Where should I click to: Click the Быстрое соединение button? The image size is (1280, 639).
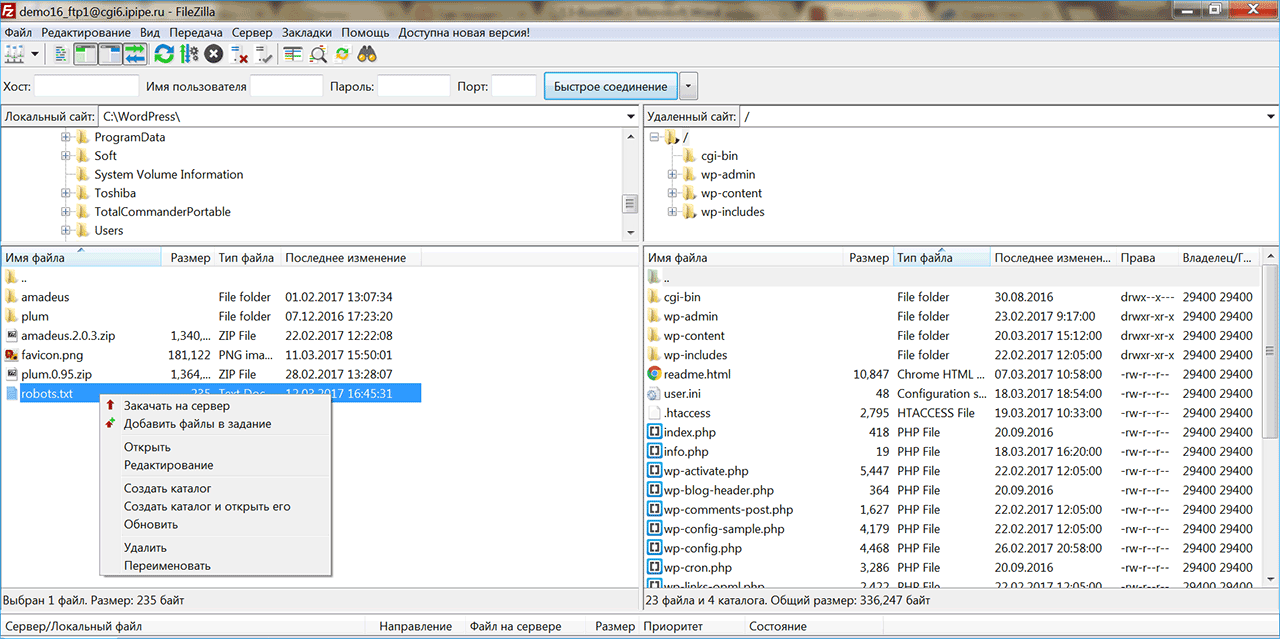click(x=610, y=86)
